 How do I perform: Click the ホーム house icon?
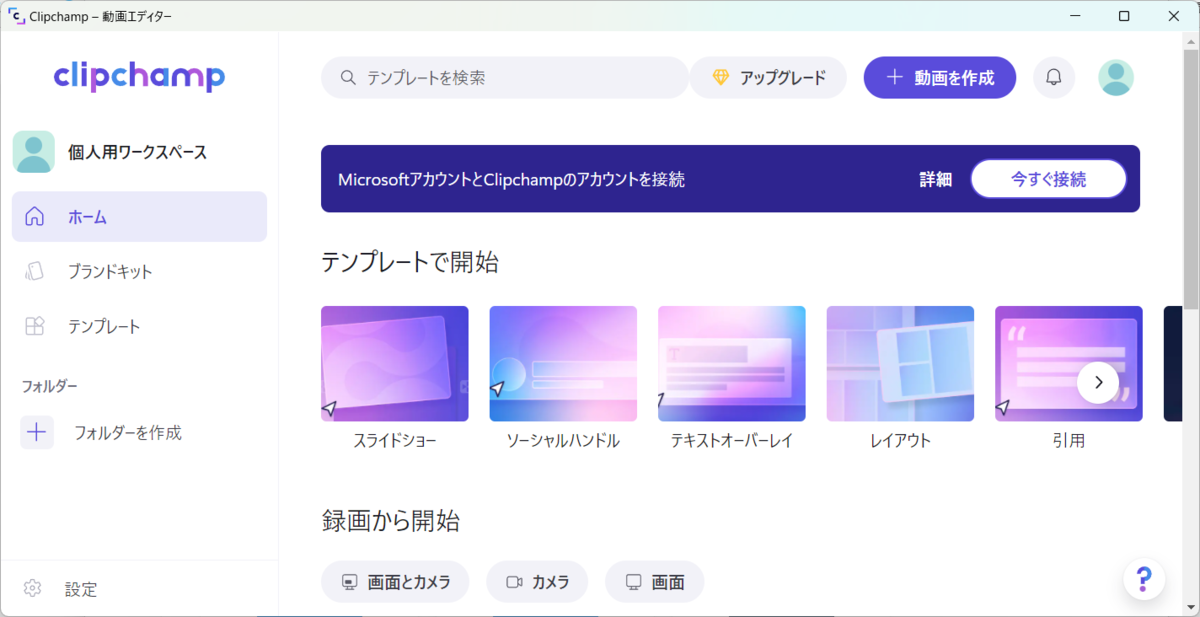pos(34,216)
